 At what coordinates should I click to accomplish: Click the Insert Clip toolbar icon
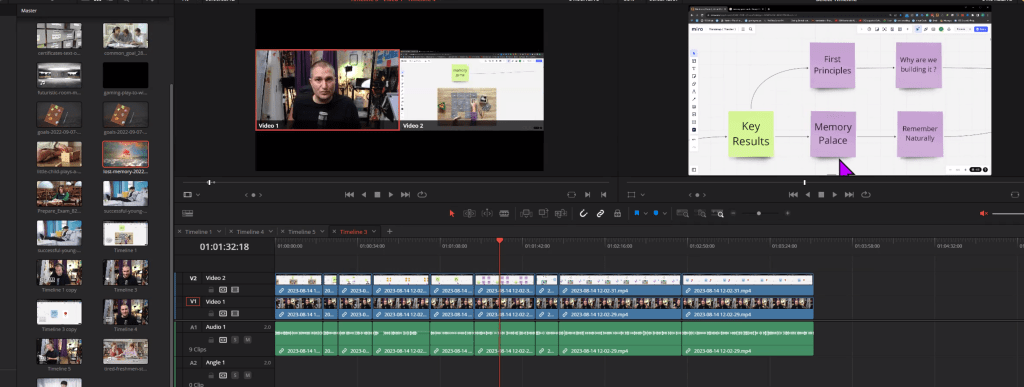526,213
